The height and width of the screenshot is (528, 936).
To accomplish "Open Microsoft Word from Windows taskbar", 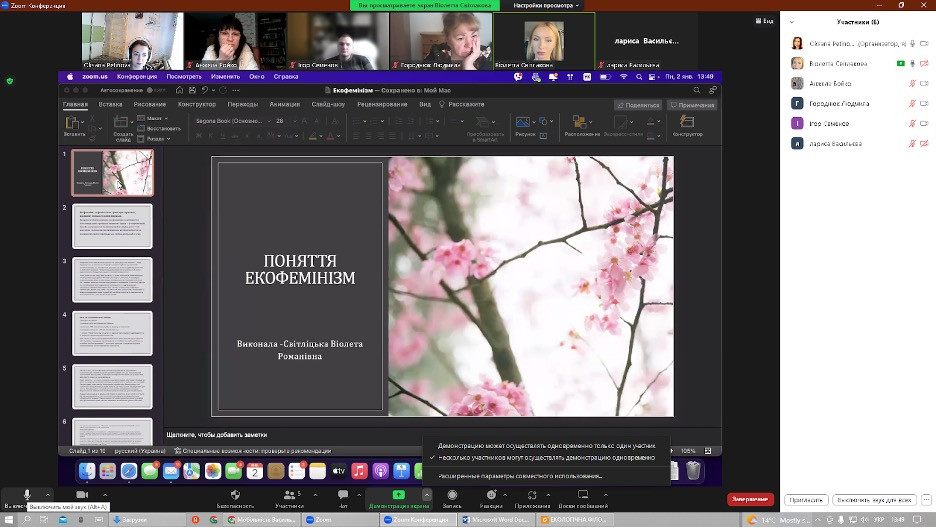I will (498, 520).
